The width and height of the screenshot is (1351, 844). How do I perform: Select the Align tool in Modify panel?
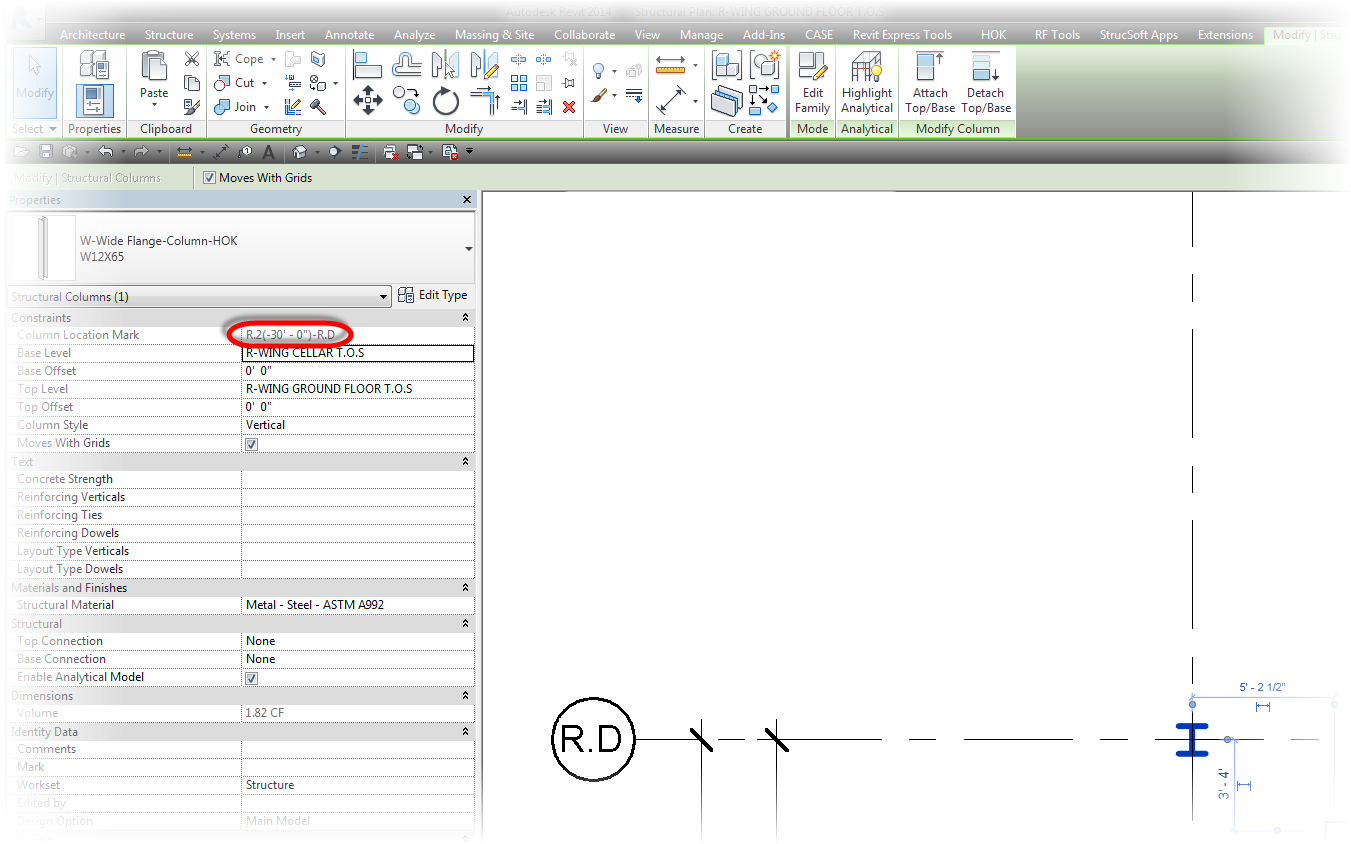pos(368,65)
